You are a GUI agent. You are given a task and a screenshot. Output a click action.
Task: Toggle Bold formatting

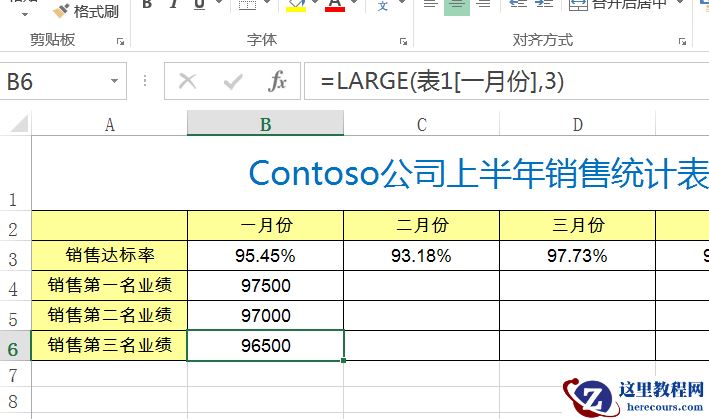[147, 5]
